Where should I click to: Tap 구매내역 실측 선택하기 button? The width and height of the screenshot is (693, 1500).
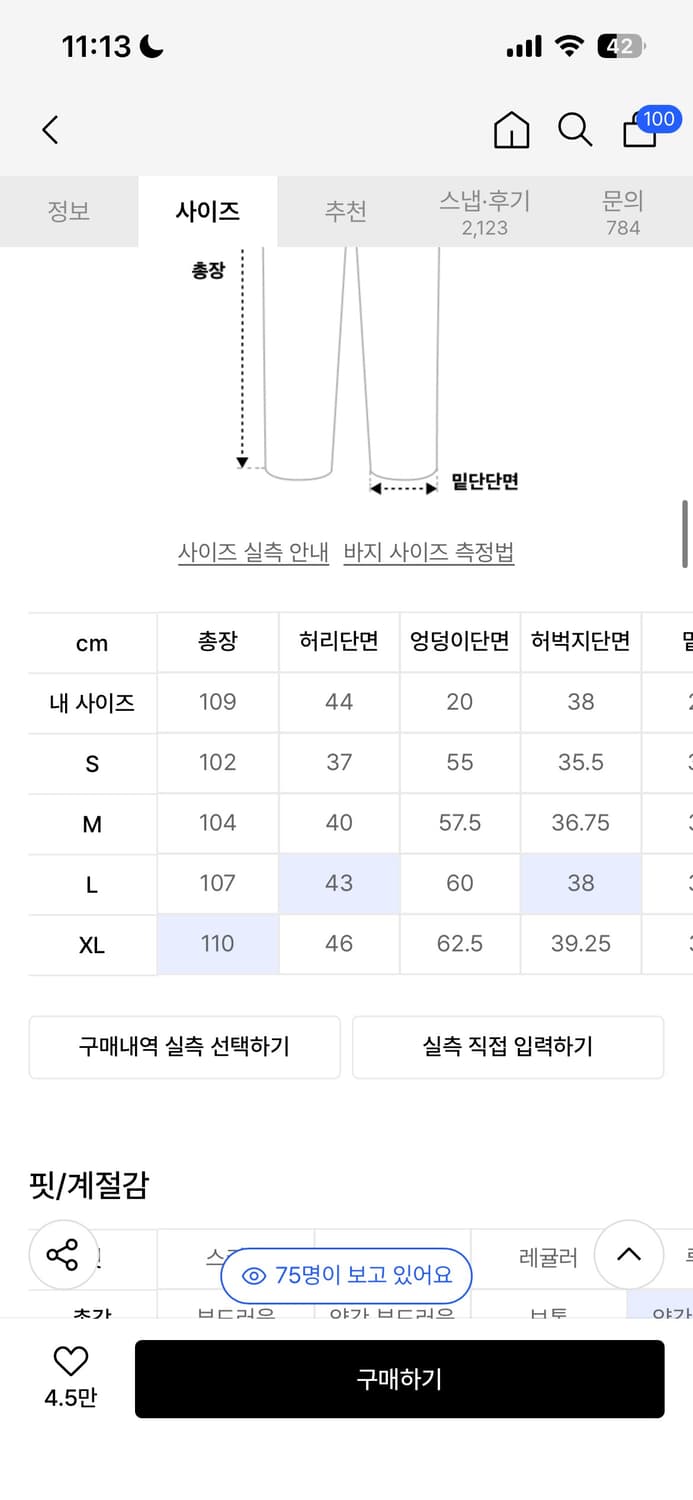click(x=185, y=1047)
